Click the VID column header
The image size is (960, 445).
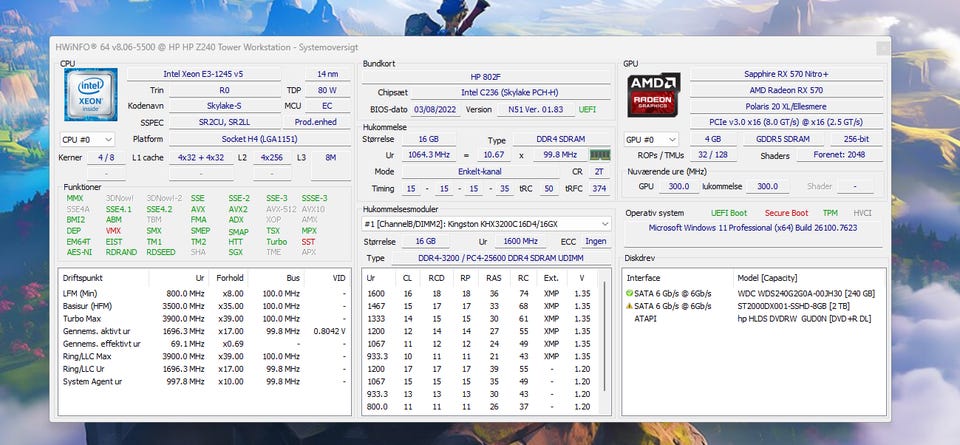click(328, 278)
